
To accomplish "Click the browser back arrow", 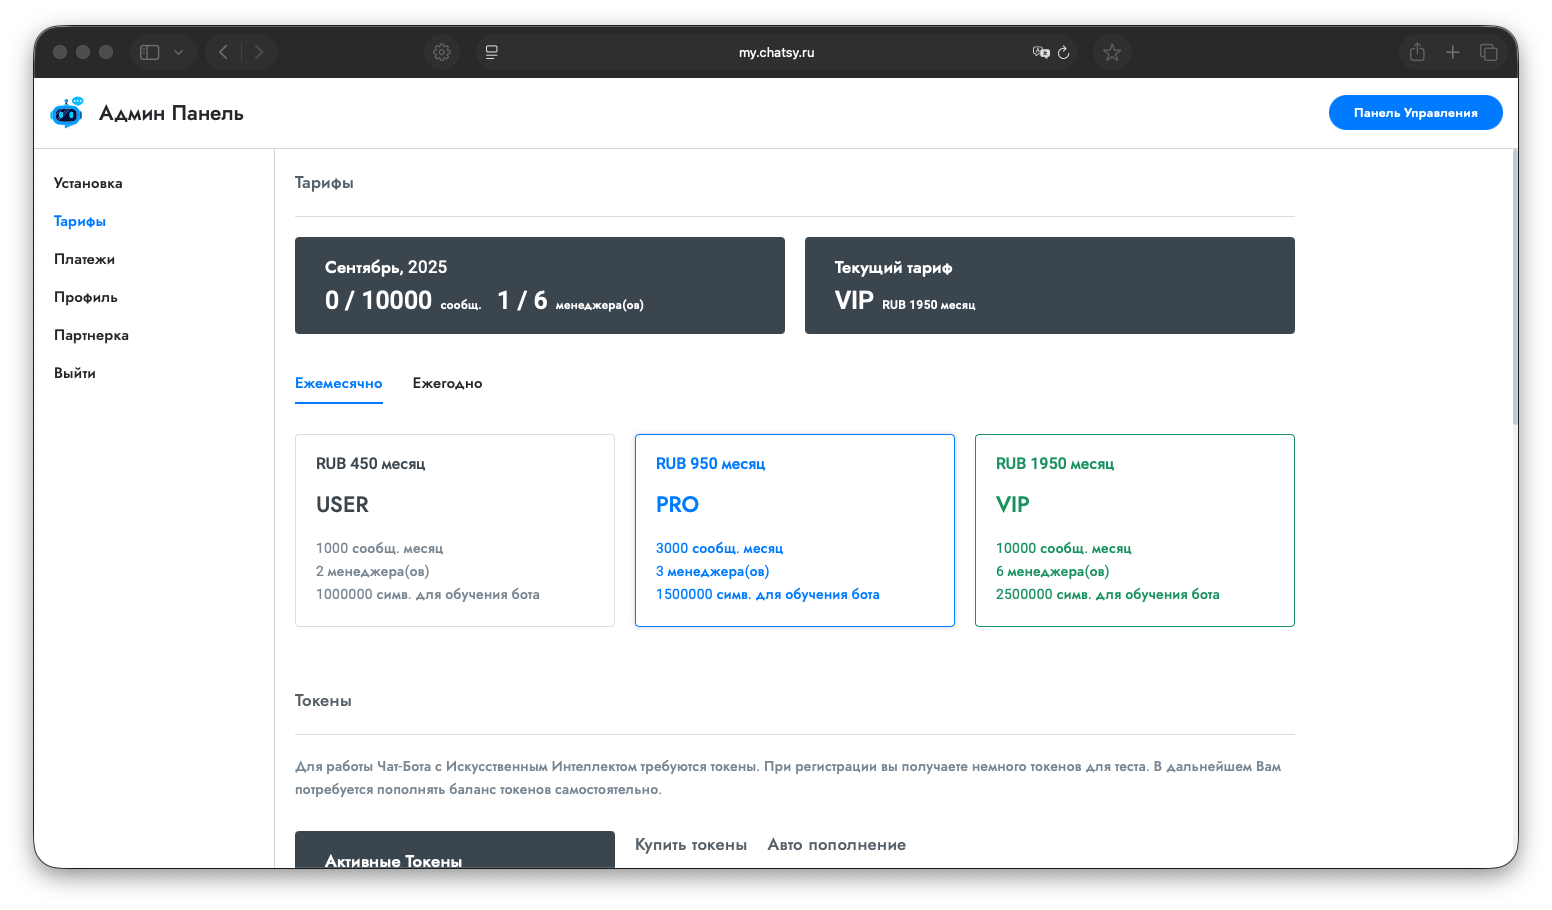I will coord(223,52).
